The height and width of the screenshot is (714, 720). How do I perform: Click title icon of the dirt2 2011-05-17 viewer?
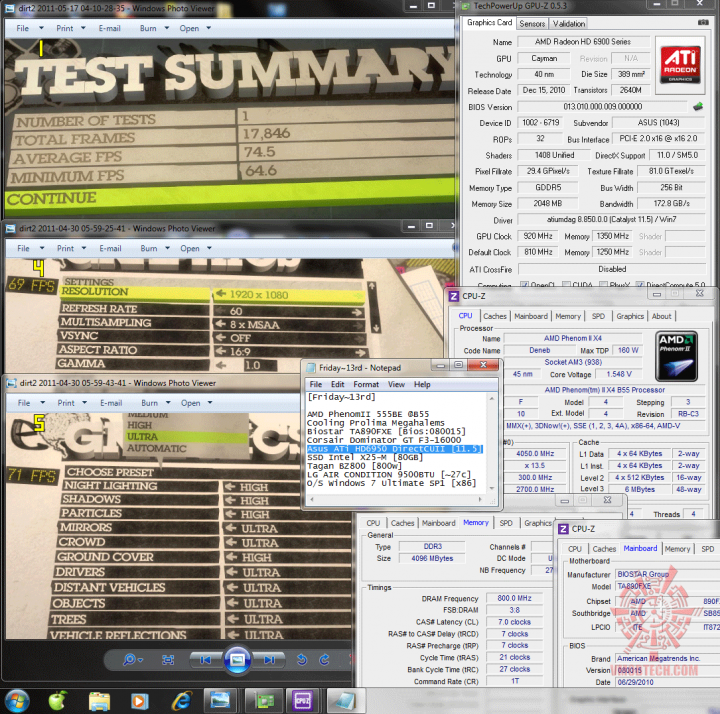[x=10, y=8]
